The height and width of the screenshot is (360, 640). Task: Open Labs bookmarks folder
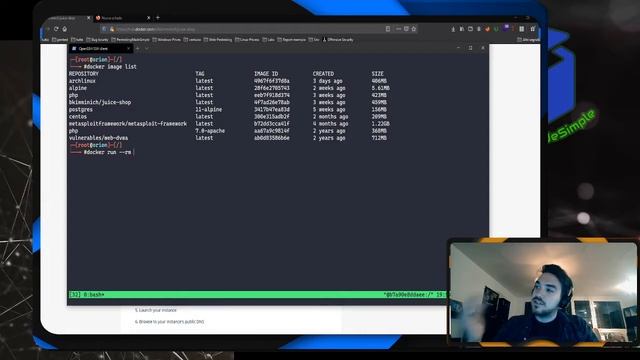pyautogui.click(x=269, y=40)
